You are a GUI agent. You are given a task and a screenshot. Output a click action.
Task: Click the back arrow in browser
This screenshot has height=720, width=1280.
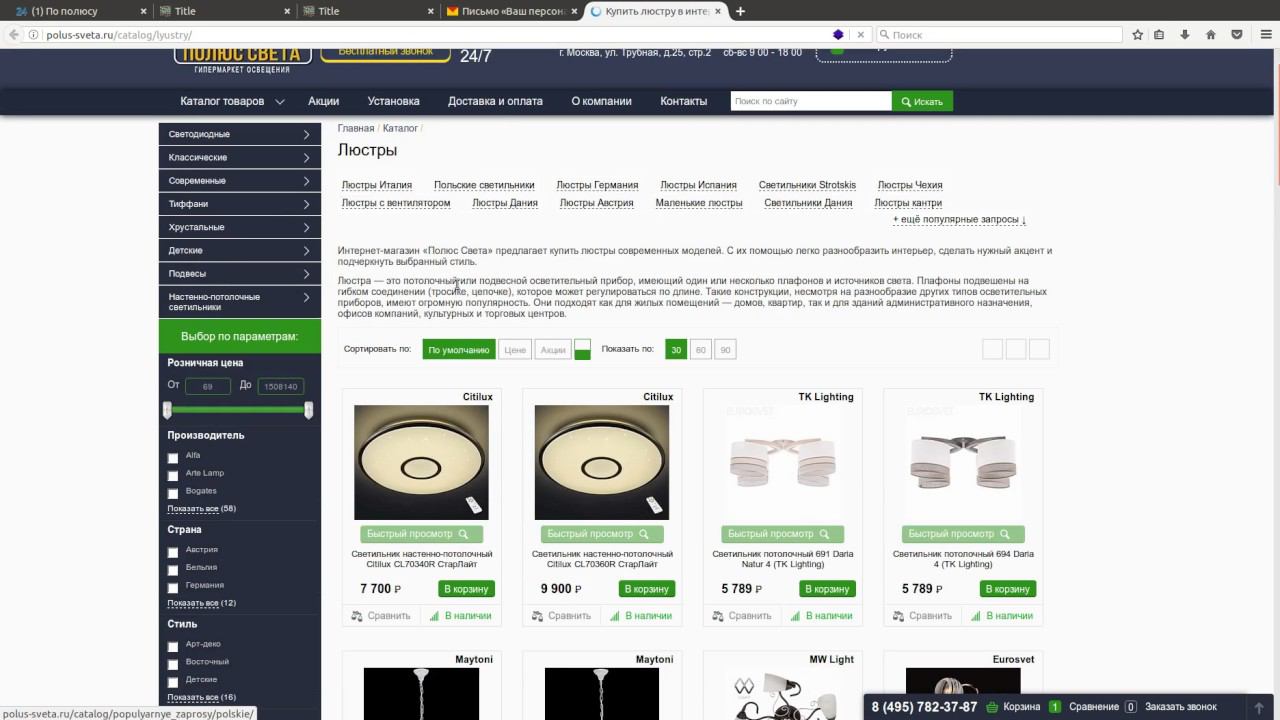[x=13, y=34]
